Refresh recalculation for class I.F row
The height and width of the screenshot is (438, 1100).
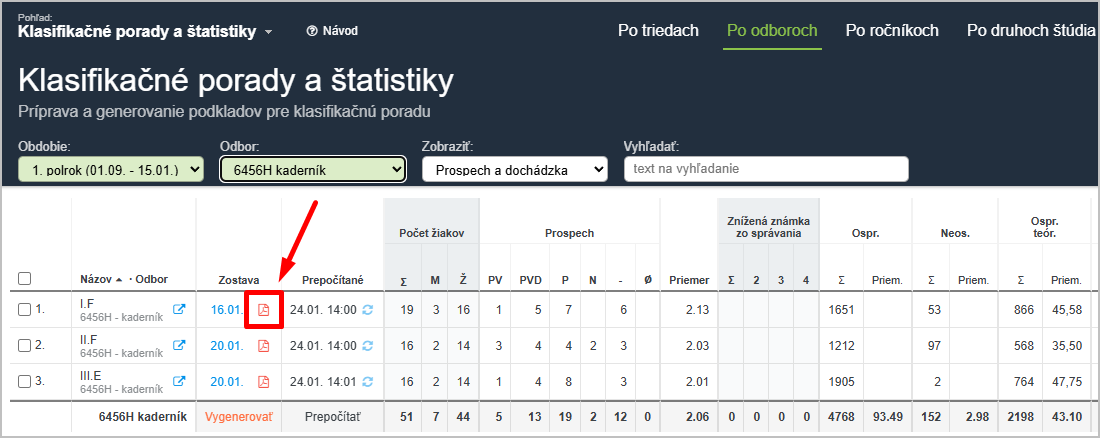tap(367, 310)
